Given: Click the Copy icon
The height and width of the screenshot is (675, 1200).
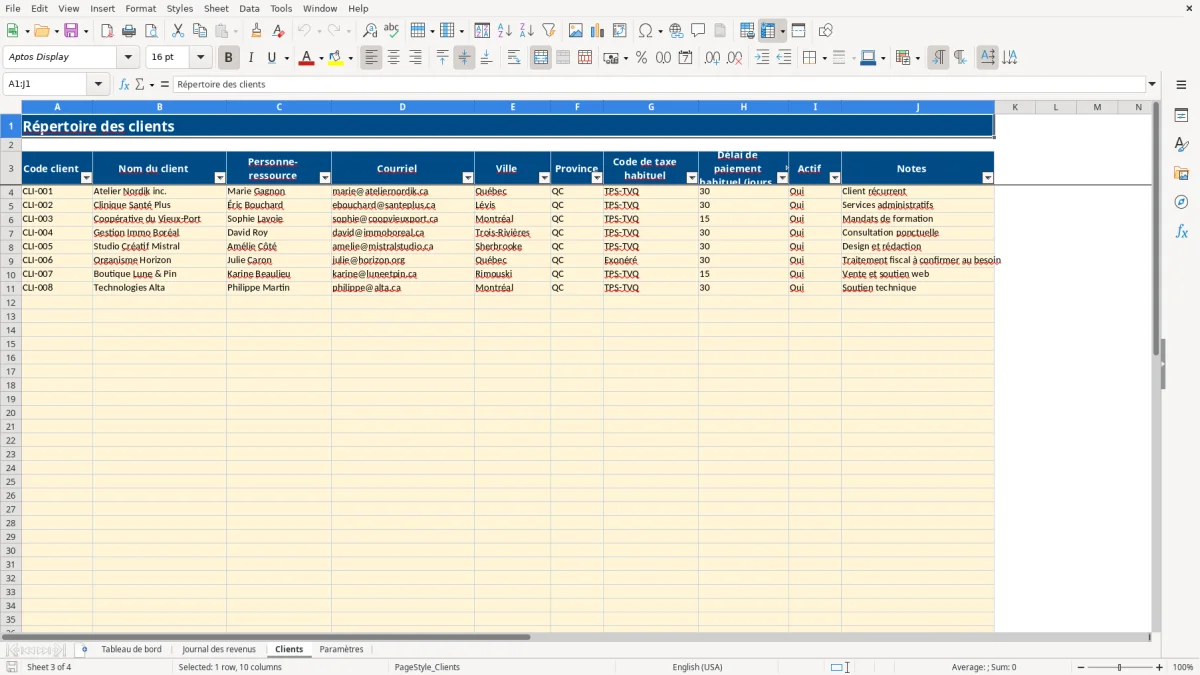Looking at the screenshot, I should click(x=199, y=31).
